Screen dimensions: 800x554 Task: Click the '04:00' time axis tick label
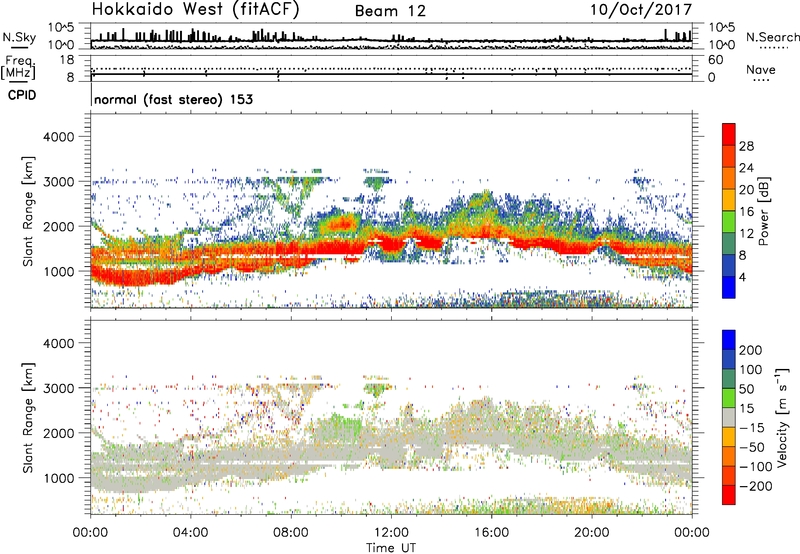point(190,533)
